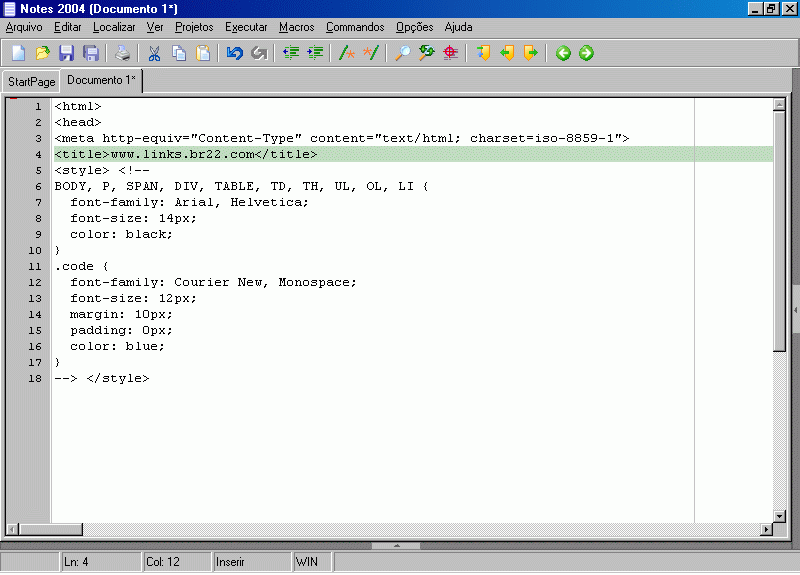Decrease indent of the selected lines
800x575 pixels.
[291, 53]
